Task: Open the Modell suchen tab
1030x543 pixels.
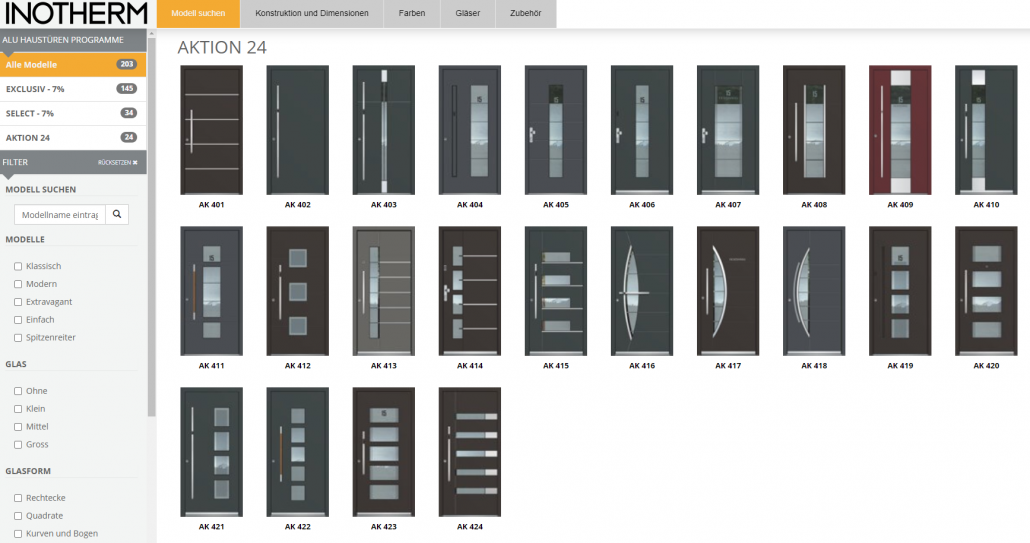Action: (198, 13)
